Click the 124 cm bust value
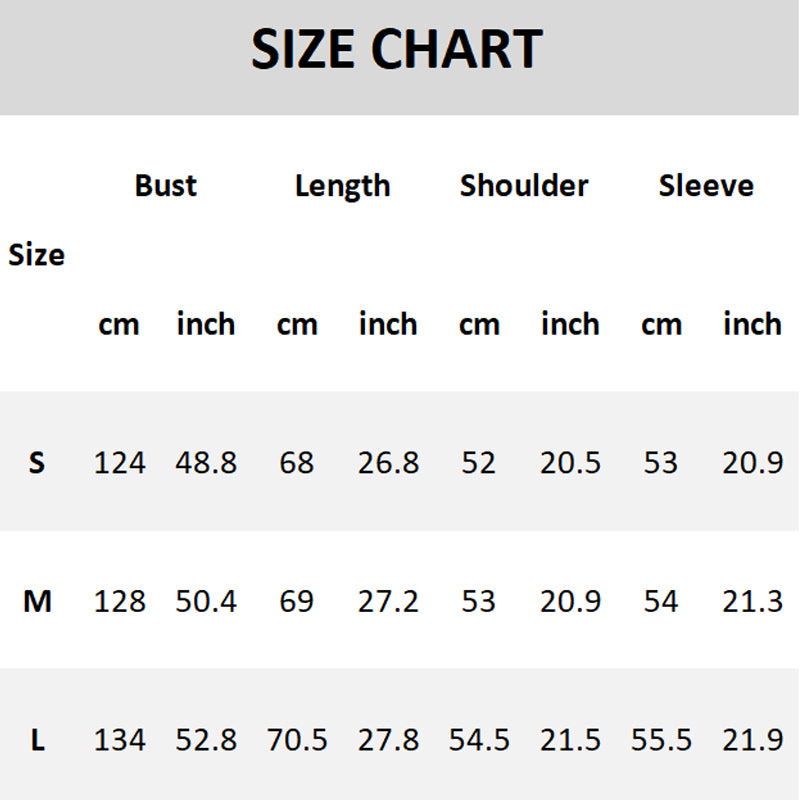800x800 pixels. point(120,463)
